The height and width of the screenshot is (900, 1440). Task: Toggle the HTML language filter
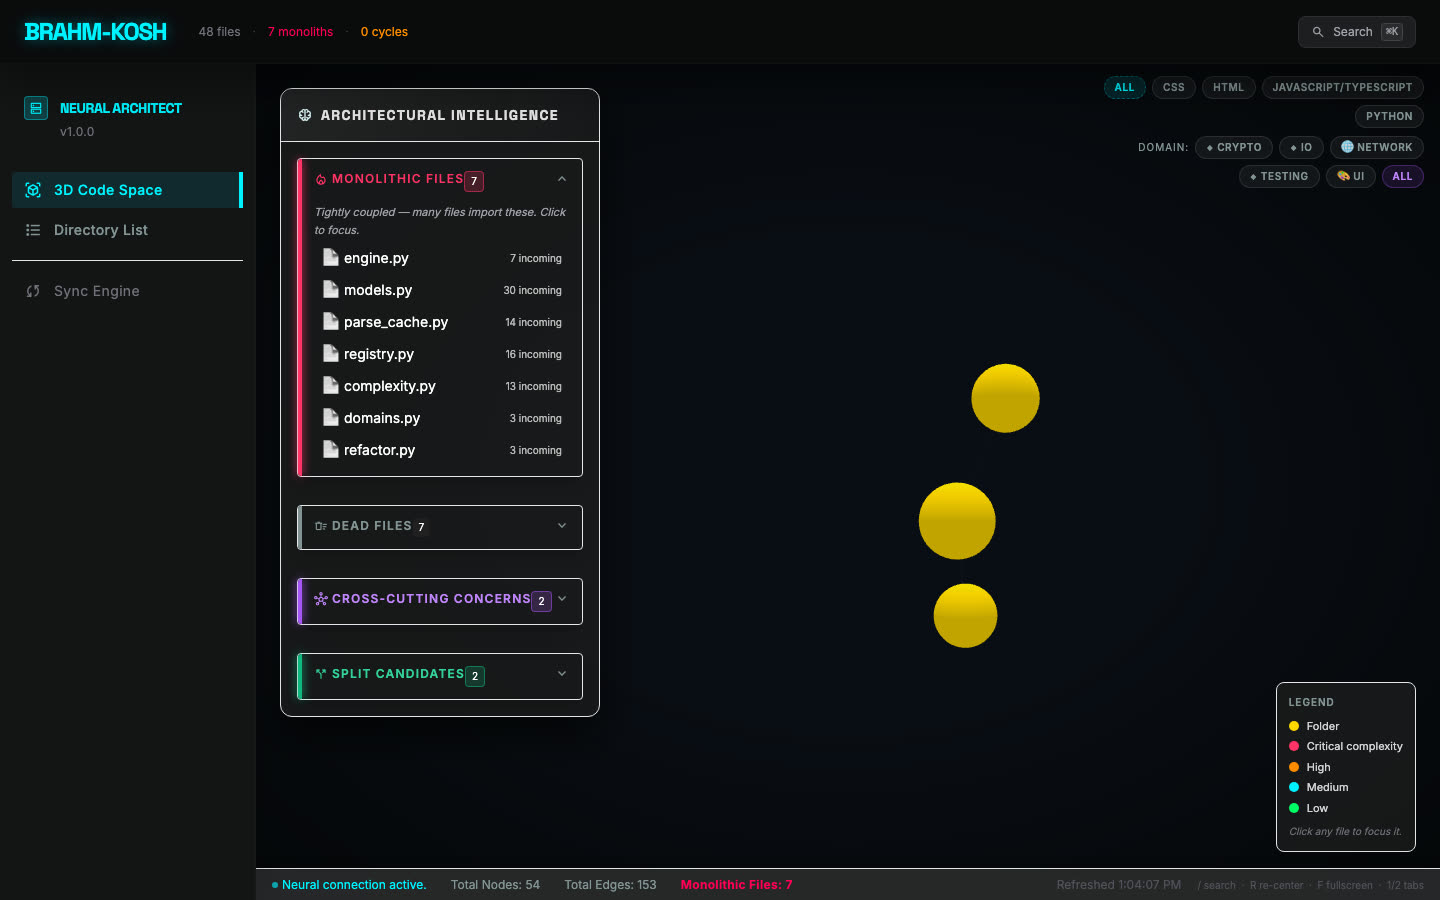(x=1228, y=88)
